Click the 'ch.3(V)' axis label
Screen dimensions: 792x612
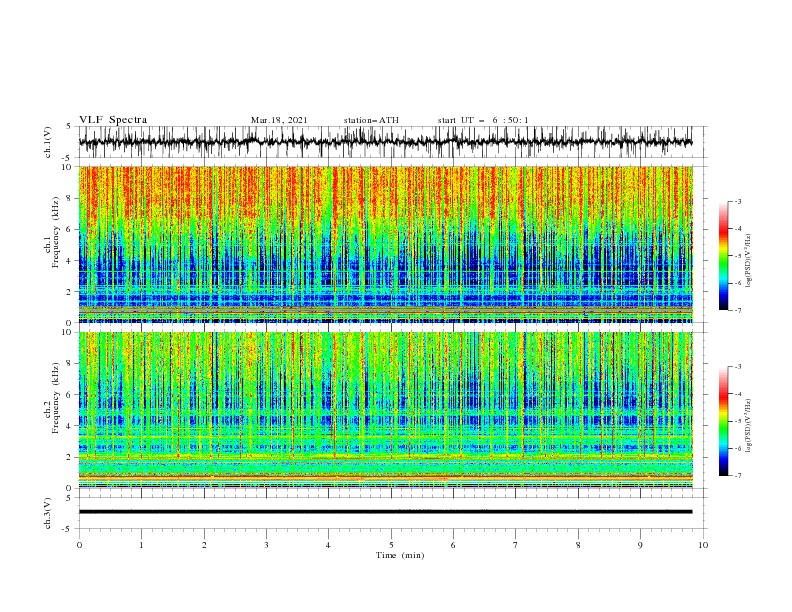[x=48, y=513]
